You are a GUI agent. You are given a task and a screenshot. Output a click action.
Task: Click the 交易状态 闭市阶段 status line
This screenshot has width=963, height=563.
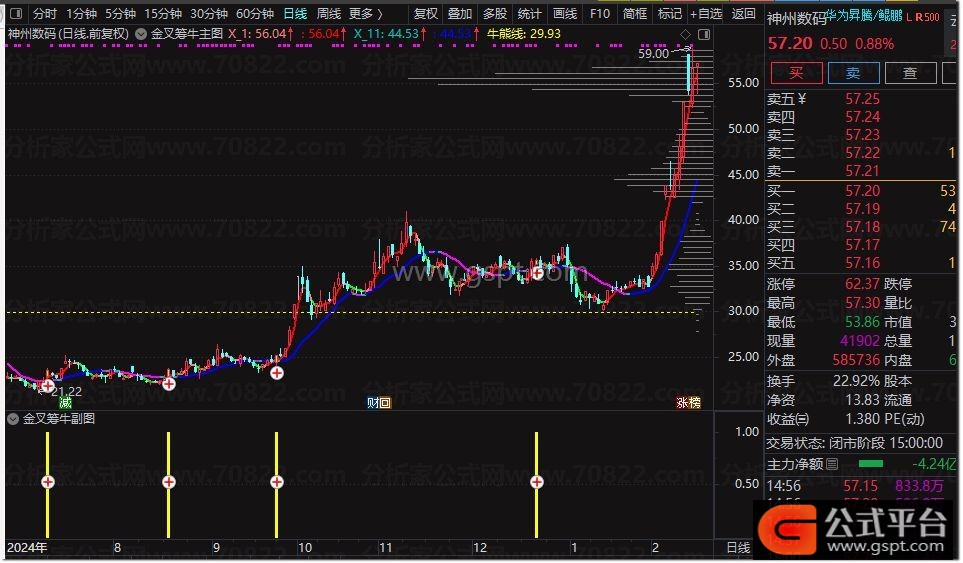pyautogui.click(x=854, y=443)
